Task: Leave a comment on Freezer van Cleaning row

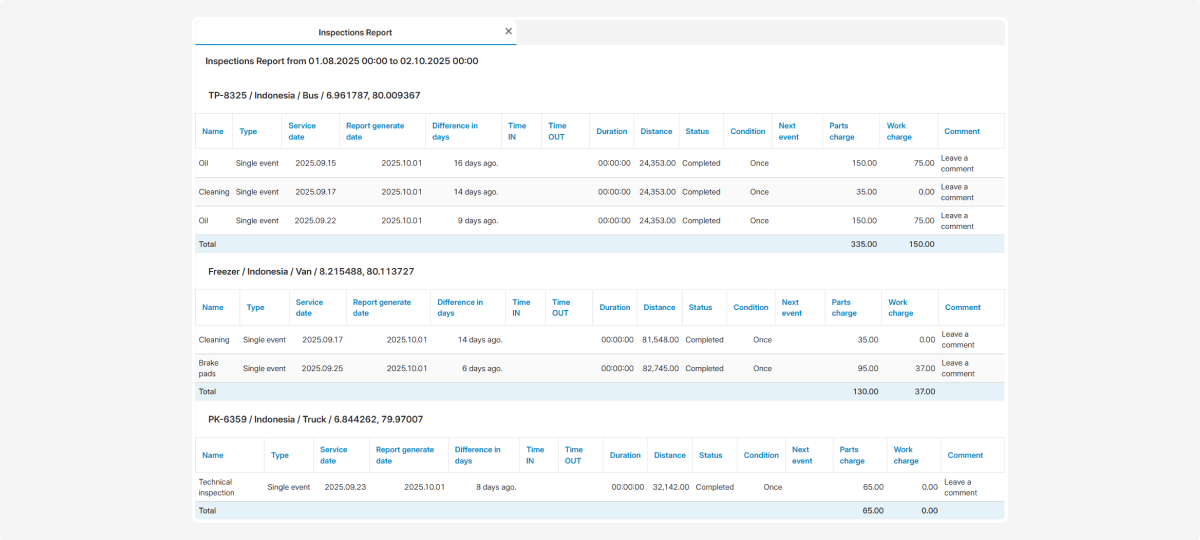Action: click(x=957, y=340)
